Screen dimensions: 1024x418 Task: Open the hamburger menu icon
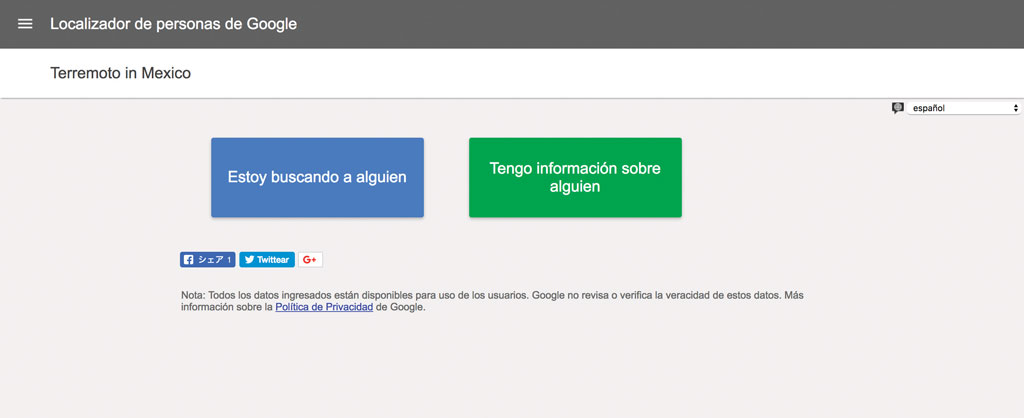click(25, 24)
